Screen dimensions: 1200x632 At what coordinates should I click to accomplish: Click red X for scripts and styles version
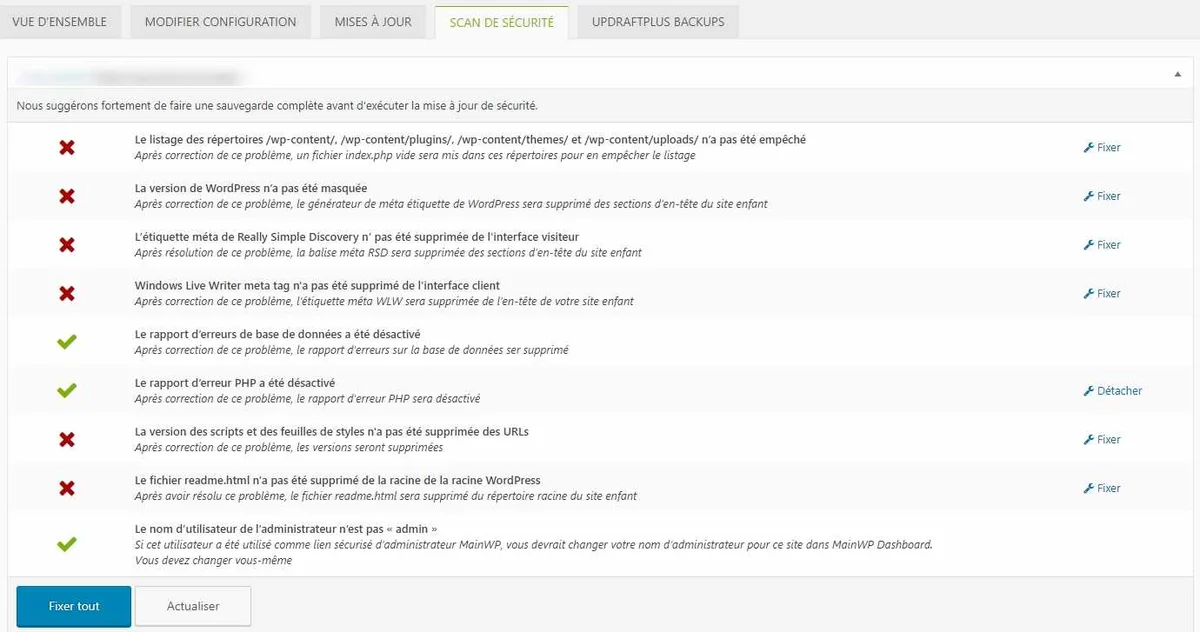[66, 440]
